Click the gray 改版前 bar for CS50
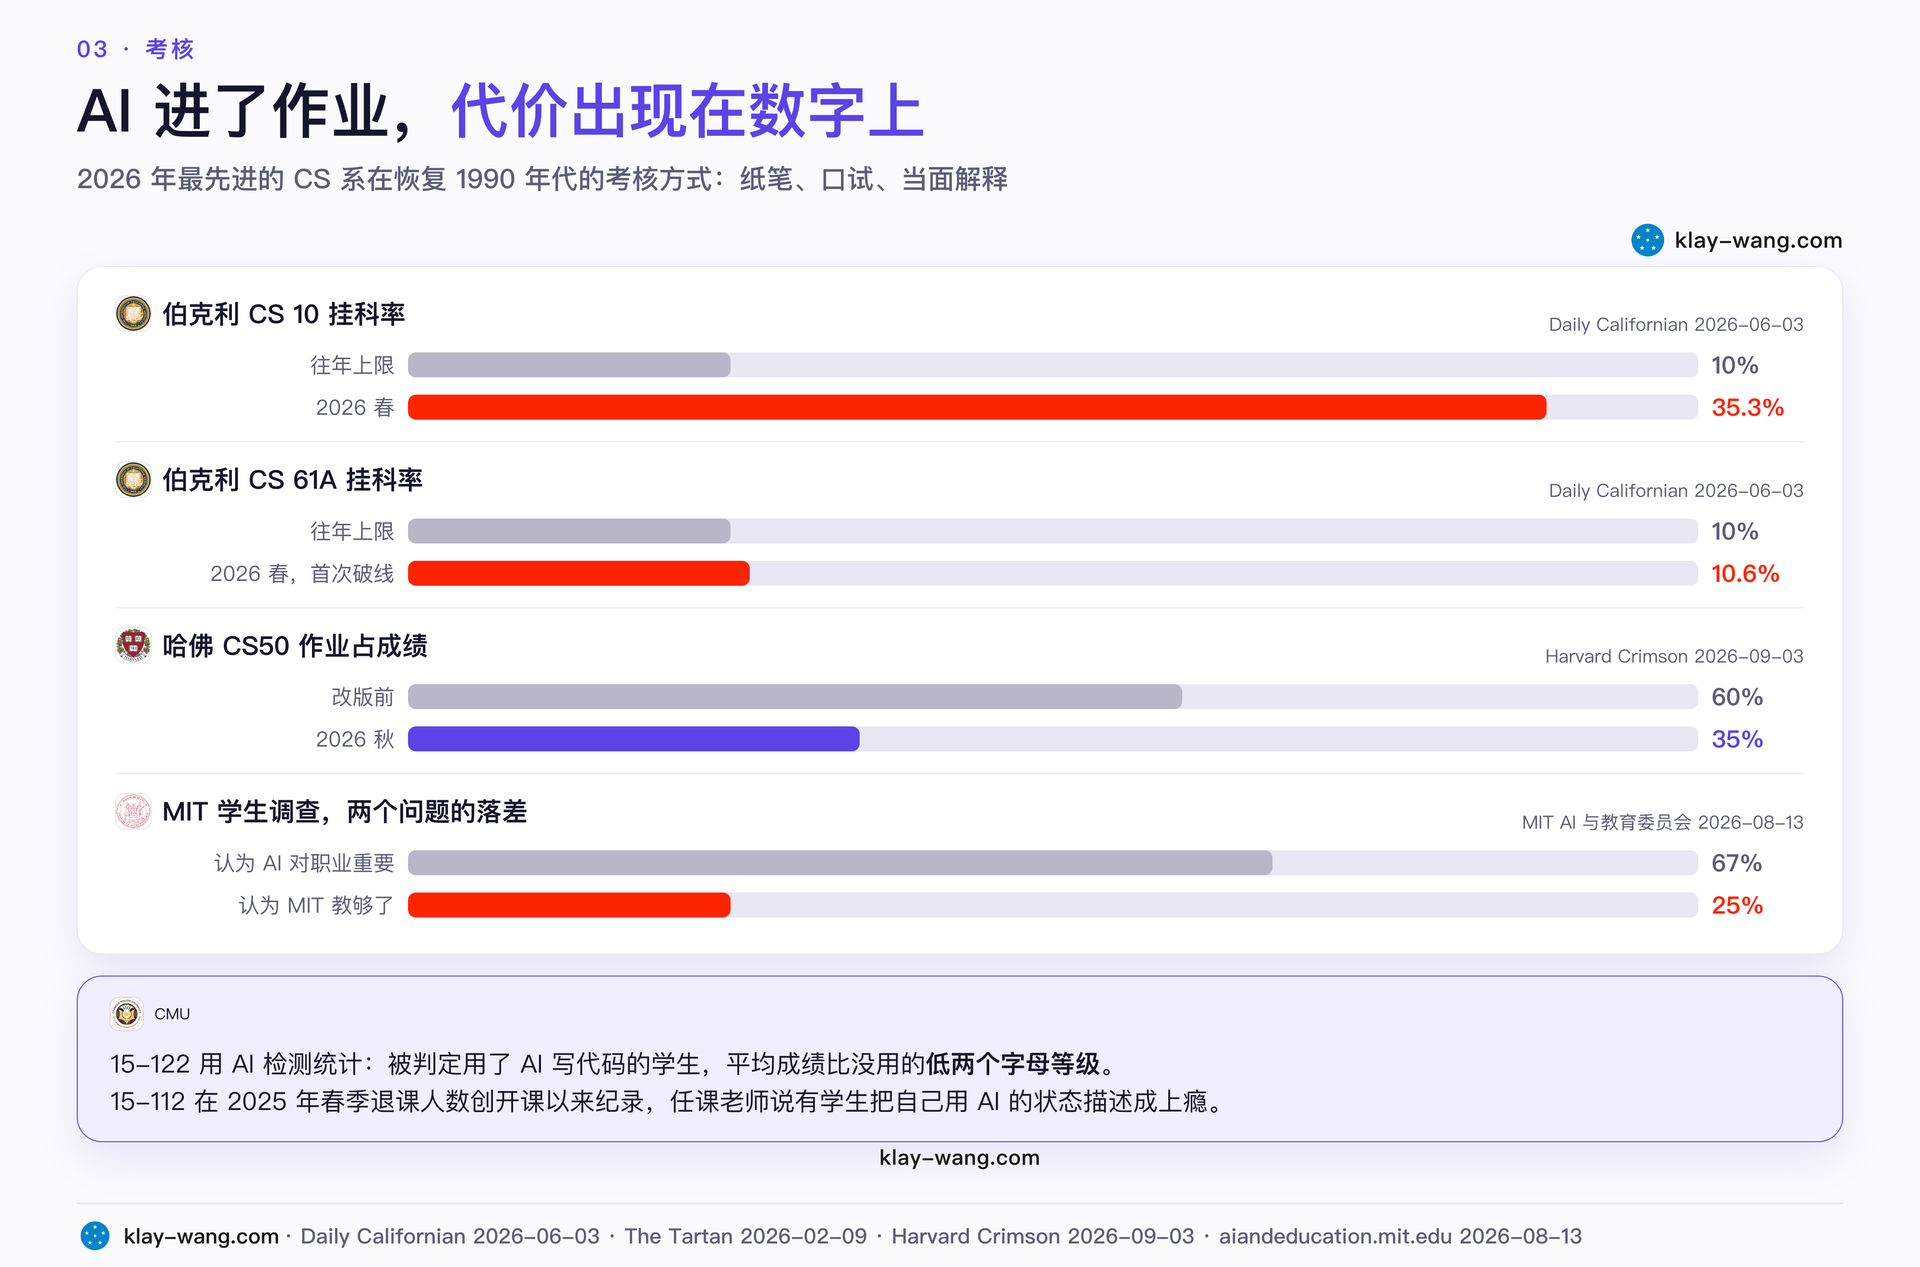The width and height of the screenshot is (1920, 1267). tap(795, 697)
